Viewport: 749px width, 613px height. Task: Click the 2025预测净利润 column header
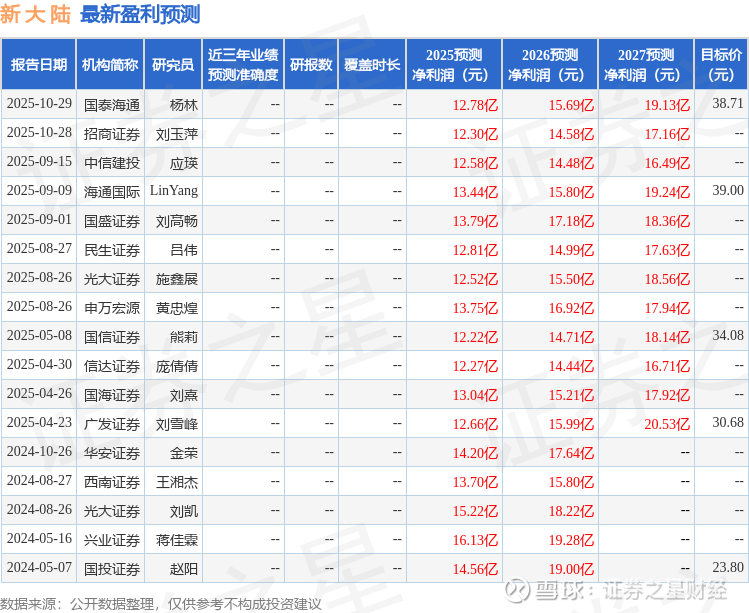click(x=454, y=65)
